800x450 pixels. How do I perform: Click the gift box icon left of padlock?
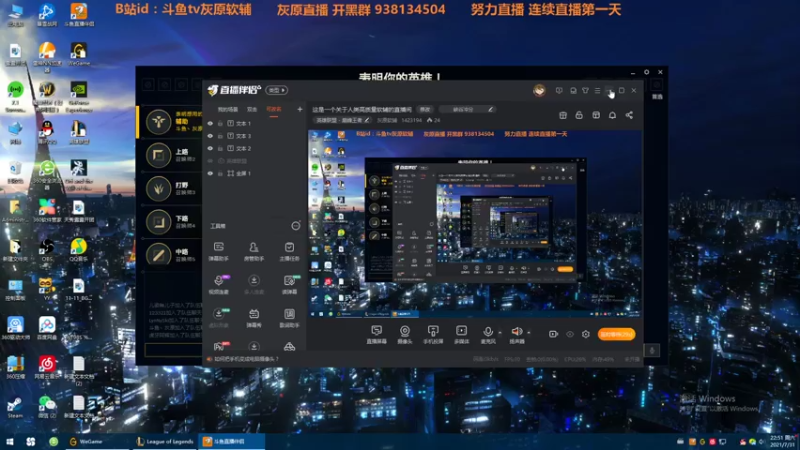tap(563, 115)
